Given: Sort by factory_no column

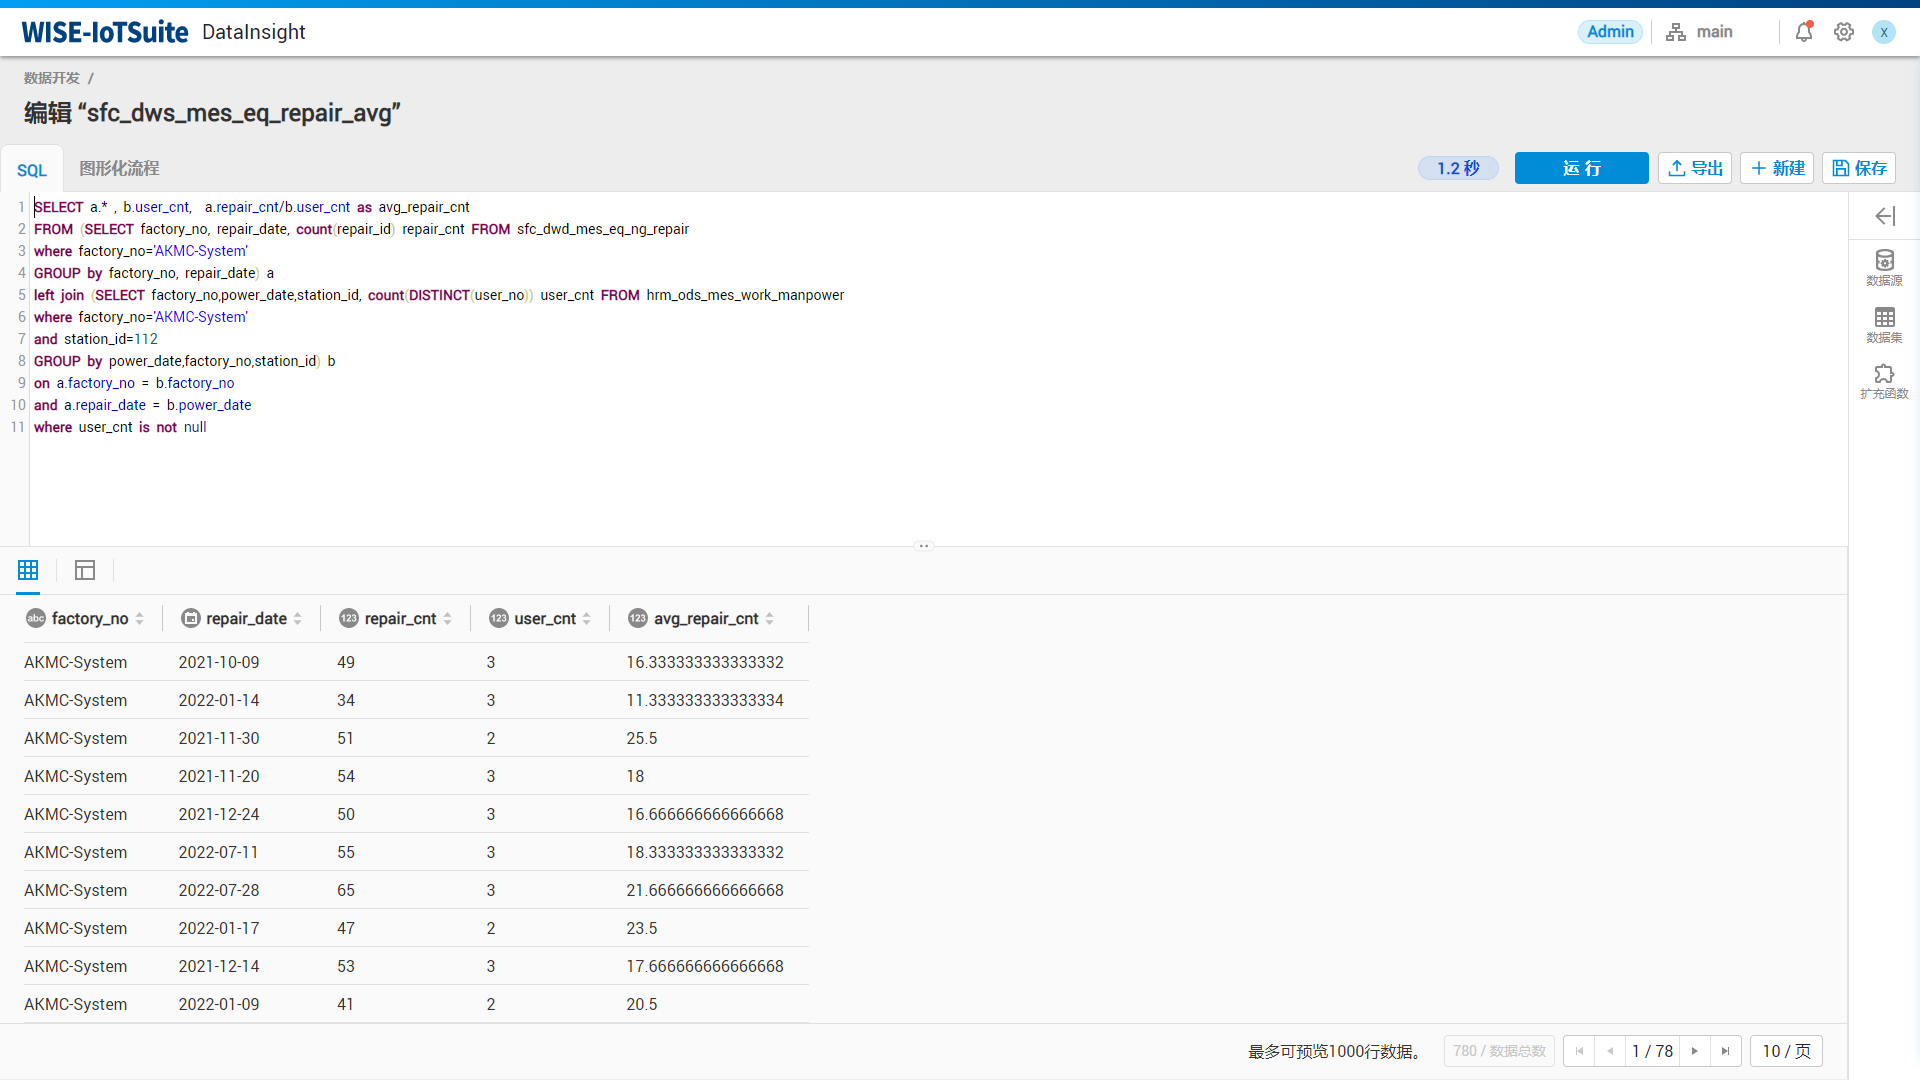Looking at the screenshot, I should click(139, 619).
